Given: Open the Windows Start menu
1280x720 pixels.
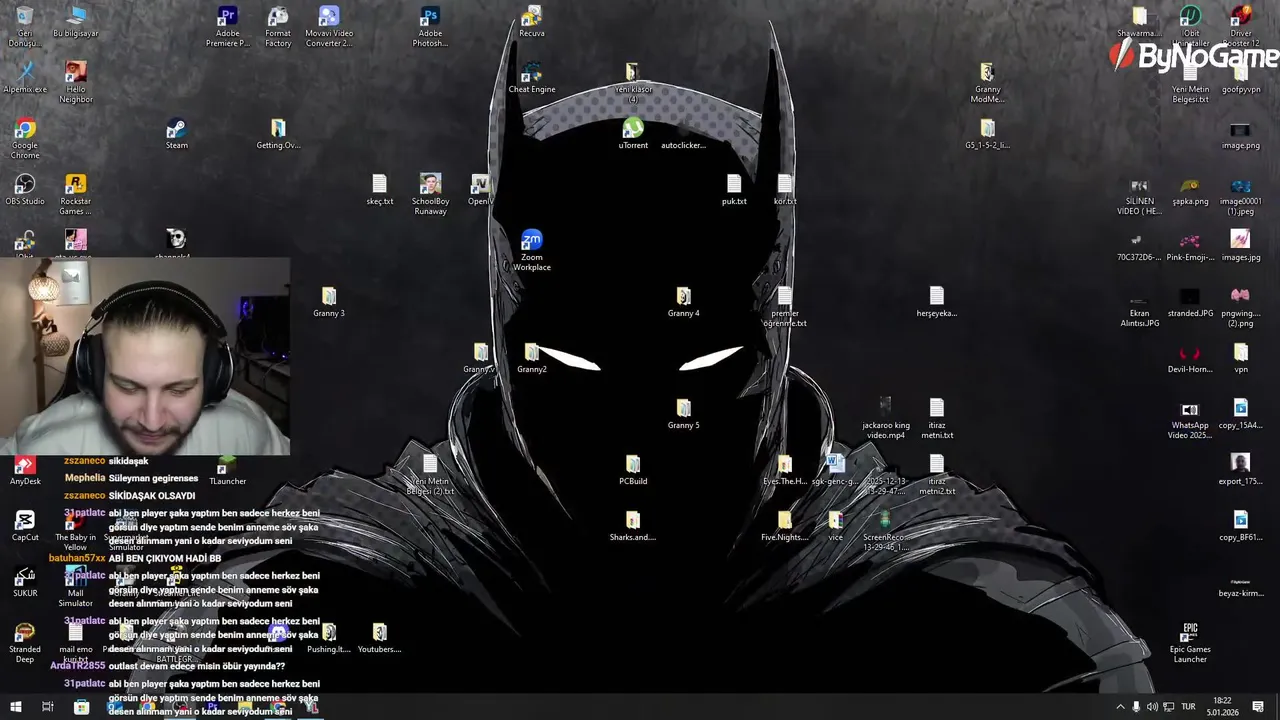Looking at the screenshot, I should [x=16, y=707].
